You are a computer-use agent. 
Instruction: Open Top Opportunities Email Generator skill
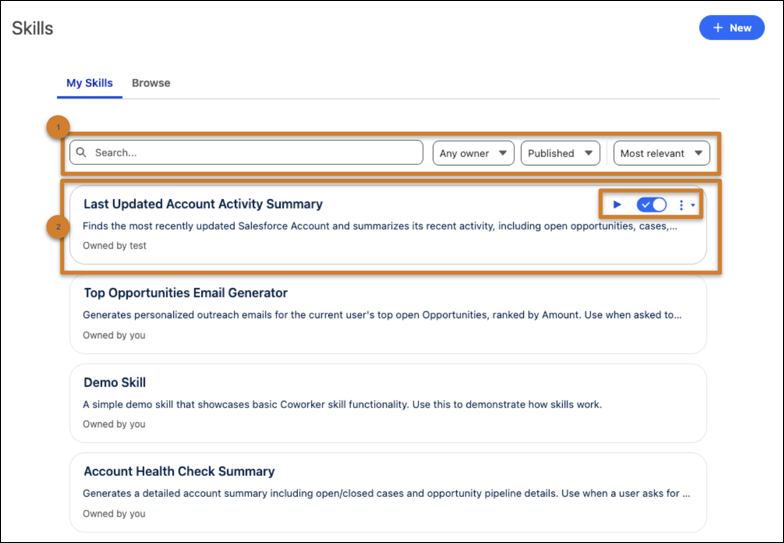186,293
